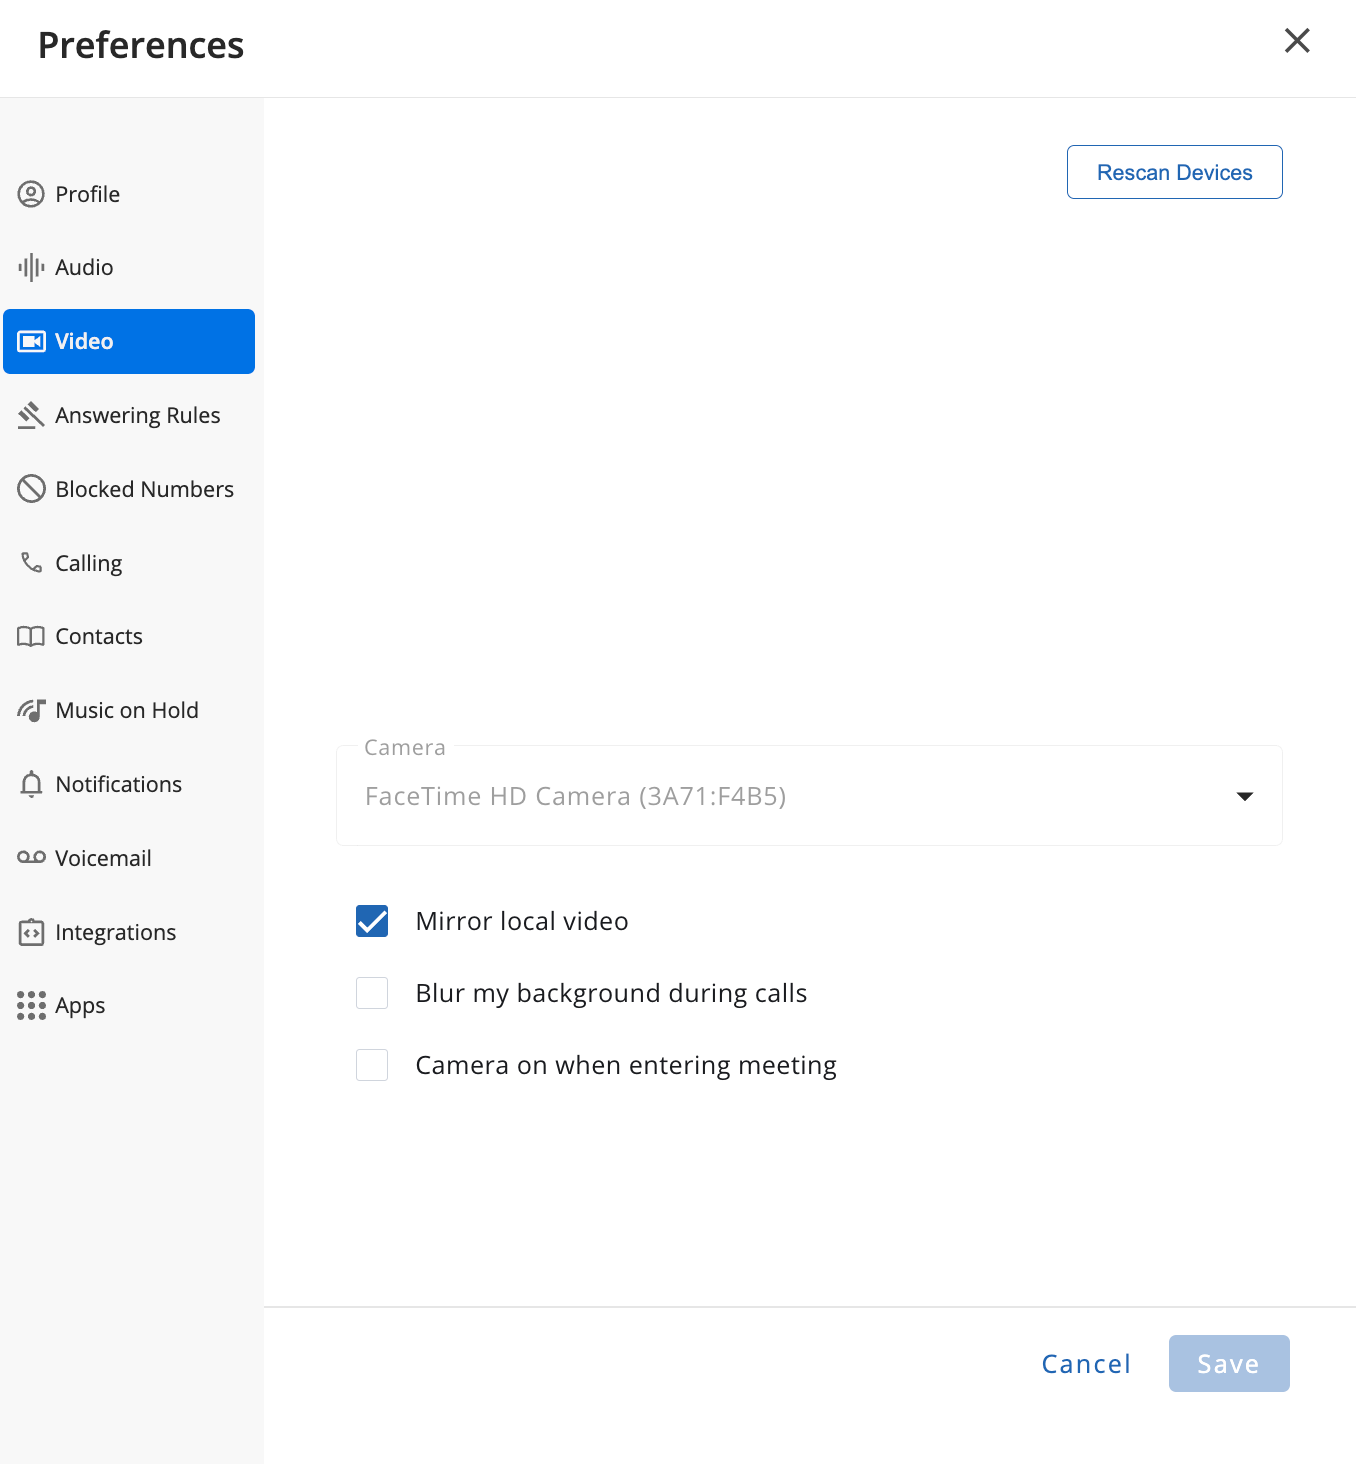Image resolution: width=1356 pixels, height=1464 pixels.
Task: Click the Answering Rules gavel icon
Action: pos(31,415)
